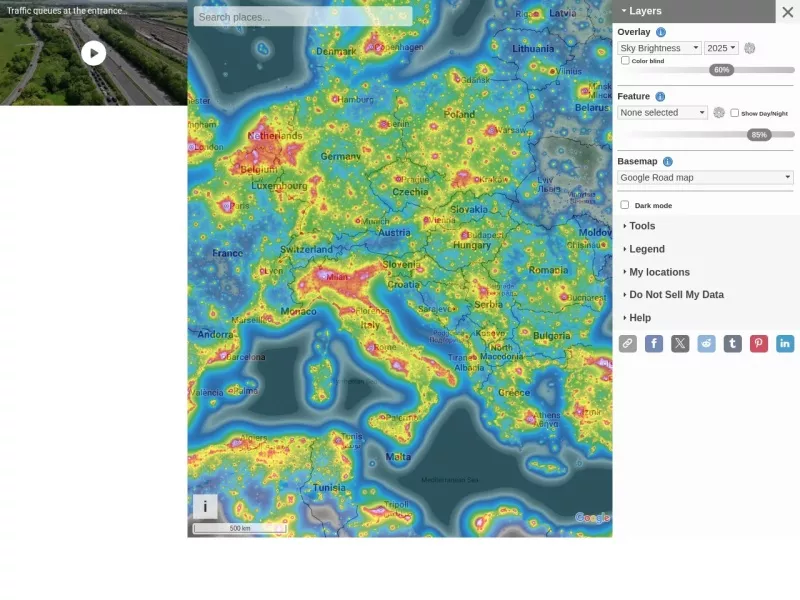
Task: Expand the Tools section
Action: point(642,226)
